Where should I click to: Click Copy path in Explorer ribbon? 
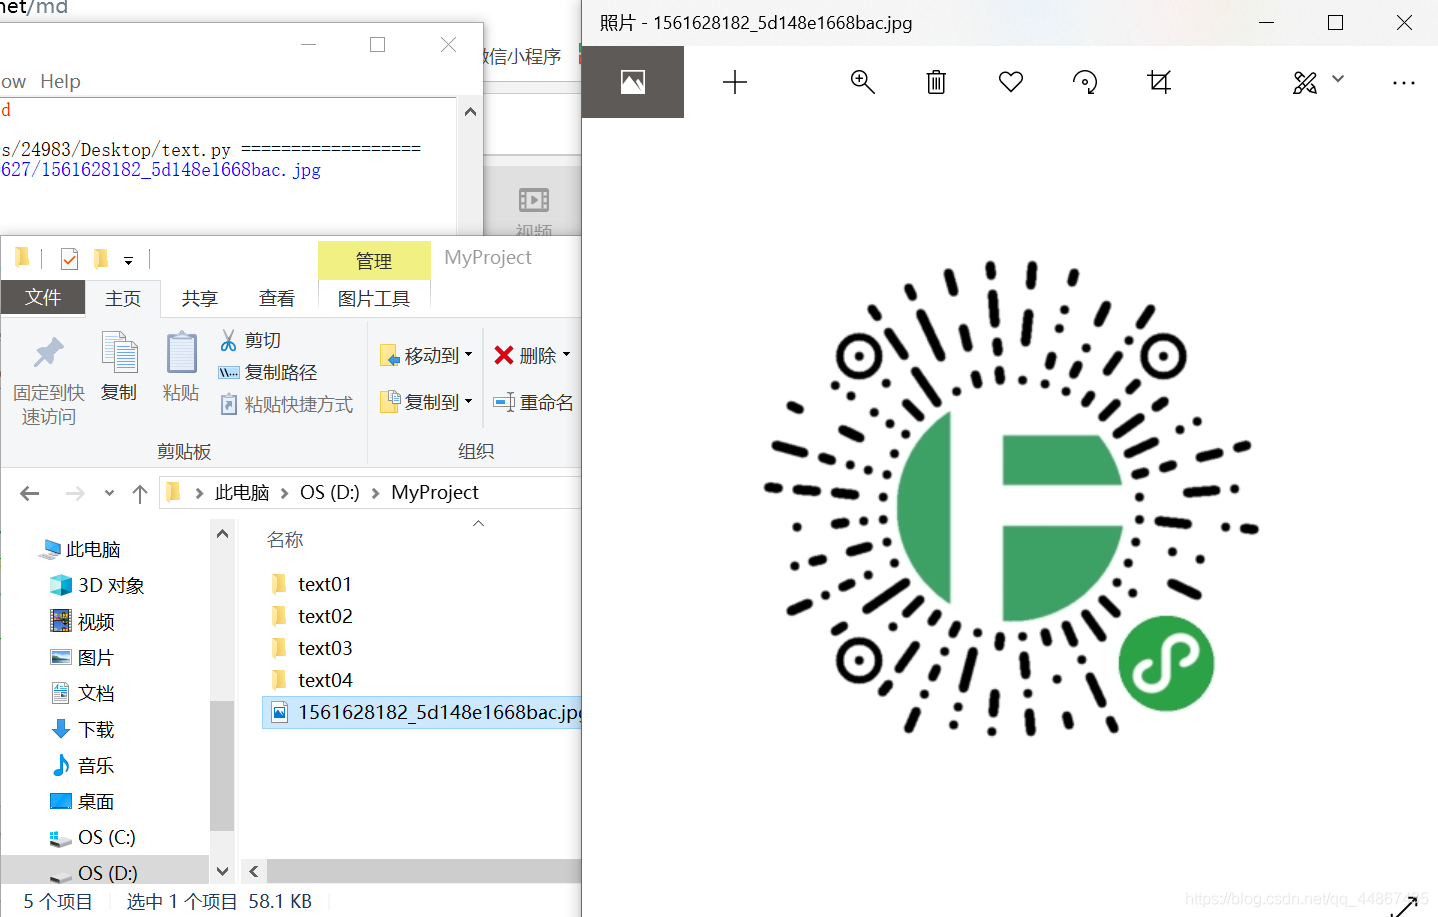[268, 372]
